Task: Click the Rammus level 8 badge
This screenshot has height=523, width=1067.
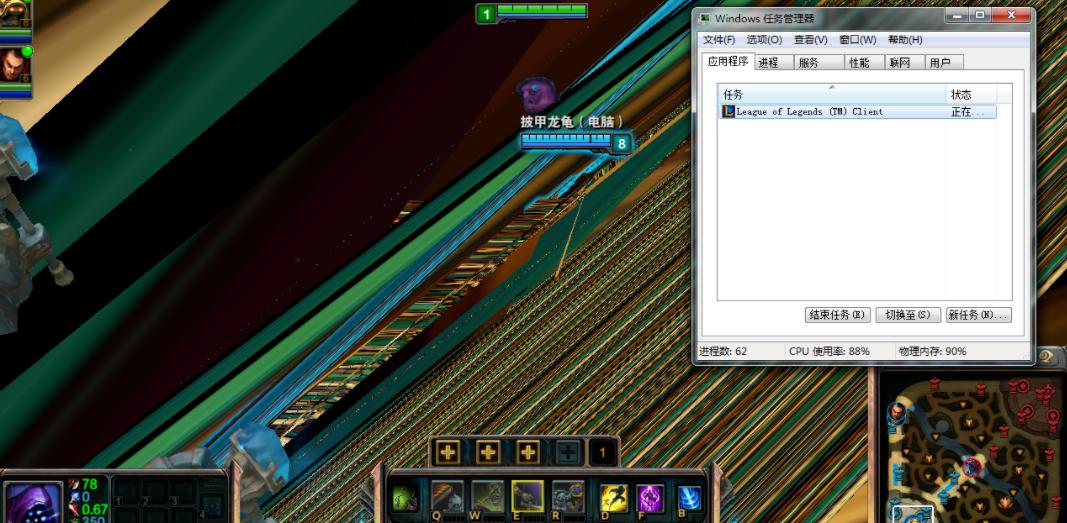Action: pyautogui.click(x=621, y=144)
